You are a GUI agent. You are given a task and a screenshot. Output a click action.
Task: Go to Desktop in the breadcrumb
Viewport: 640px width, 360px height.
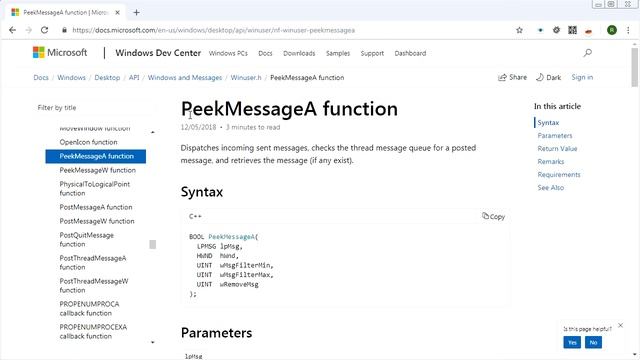click(107, 78)
